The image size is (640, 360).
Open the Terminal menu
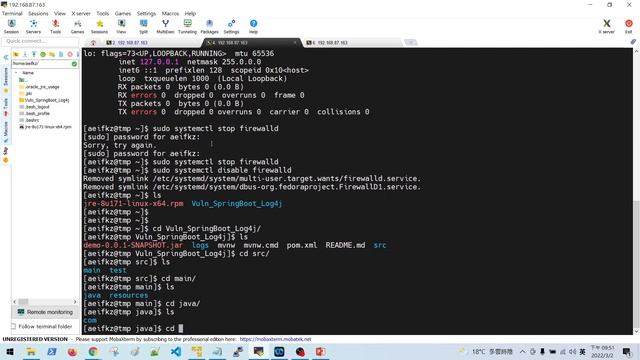point(12,13)
